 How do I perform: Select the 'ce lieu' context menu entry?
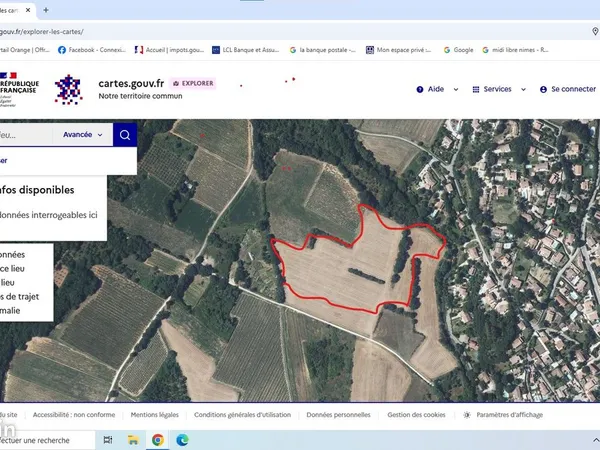[12, 269]
